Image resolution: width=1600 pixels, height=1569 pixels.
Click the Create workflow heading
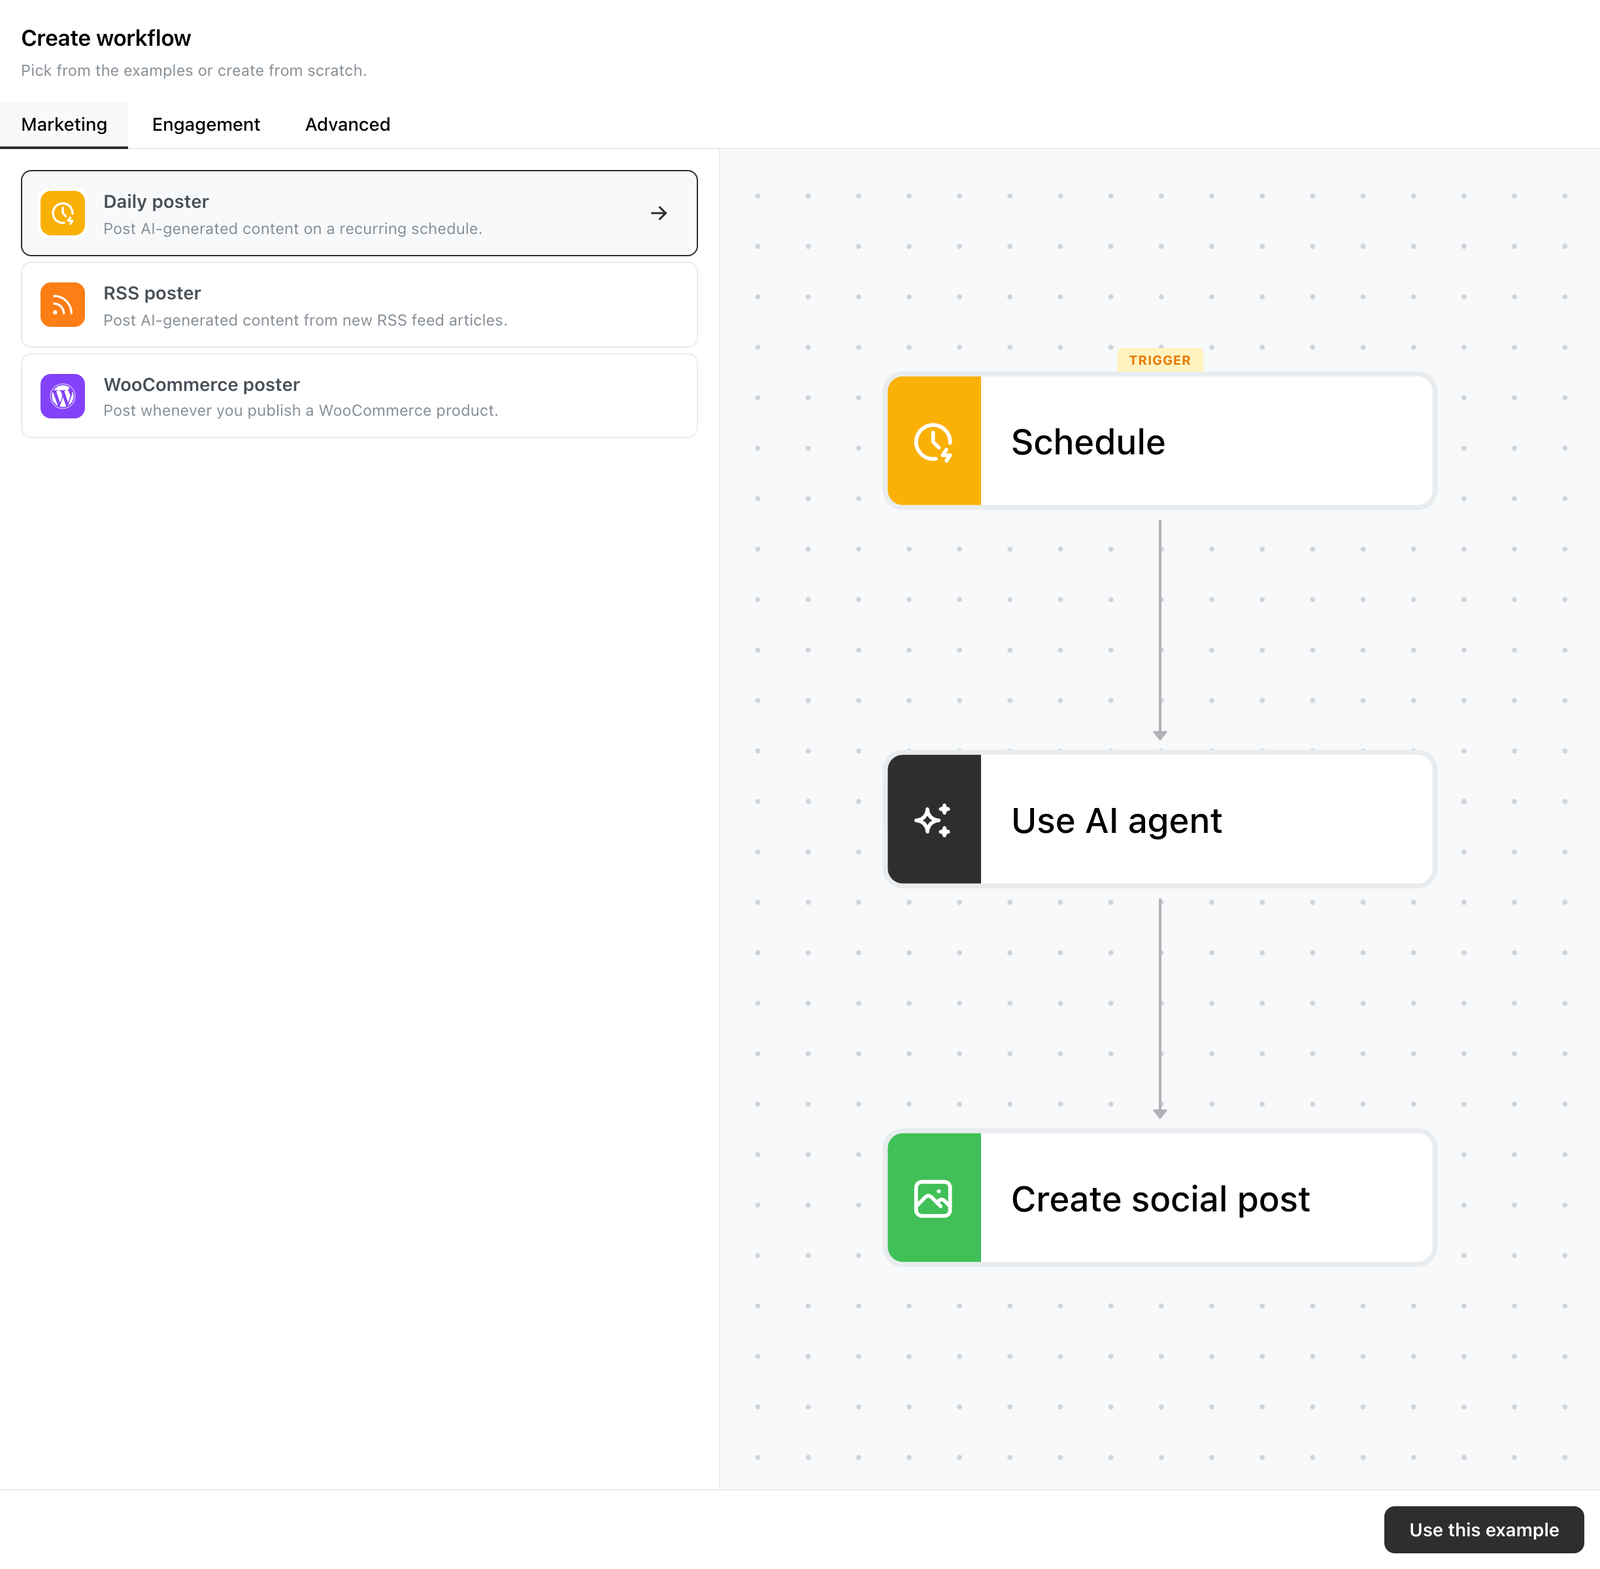pyautogui.click(x=106, y=38)
